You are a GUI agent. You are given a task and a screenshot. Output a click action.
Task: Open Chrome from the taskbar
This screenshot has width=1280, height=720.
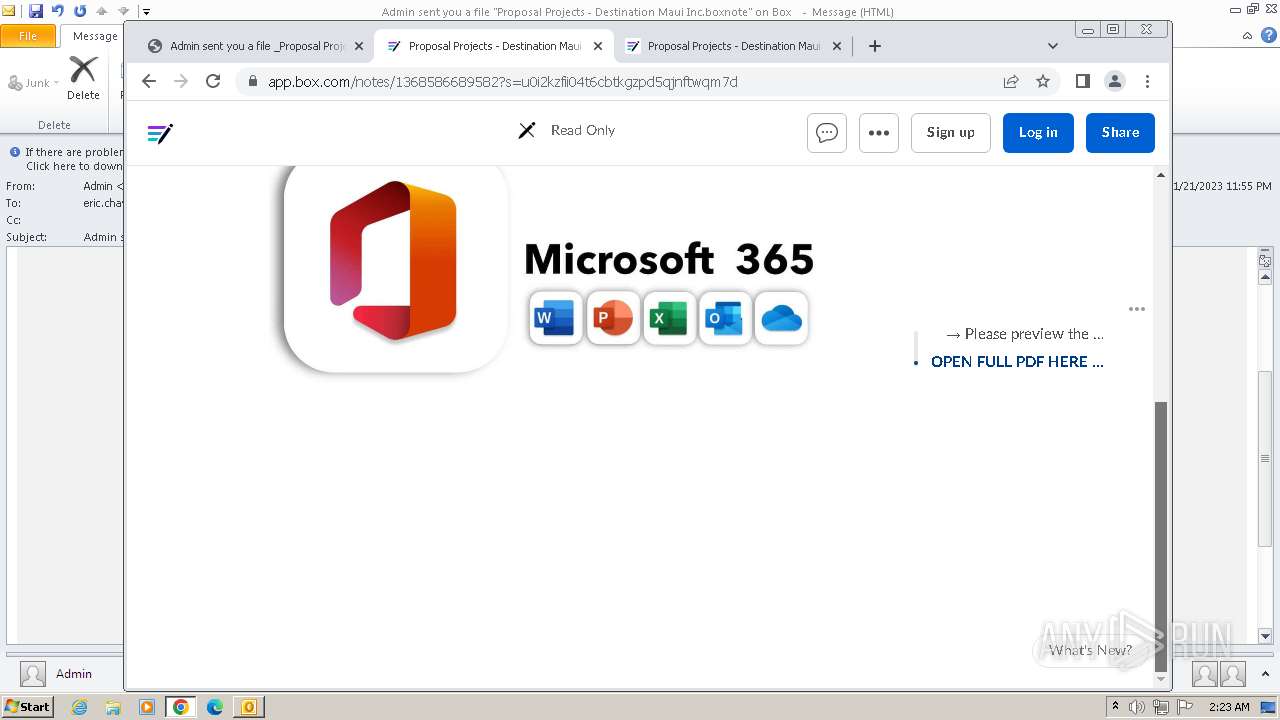(181, 707)
